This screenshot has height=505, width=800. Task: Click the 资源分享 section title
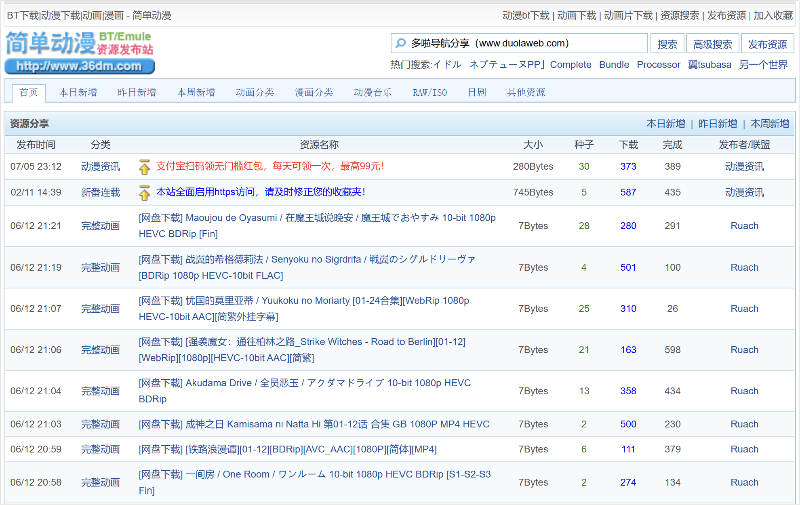(x=30, y=124)
